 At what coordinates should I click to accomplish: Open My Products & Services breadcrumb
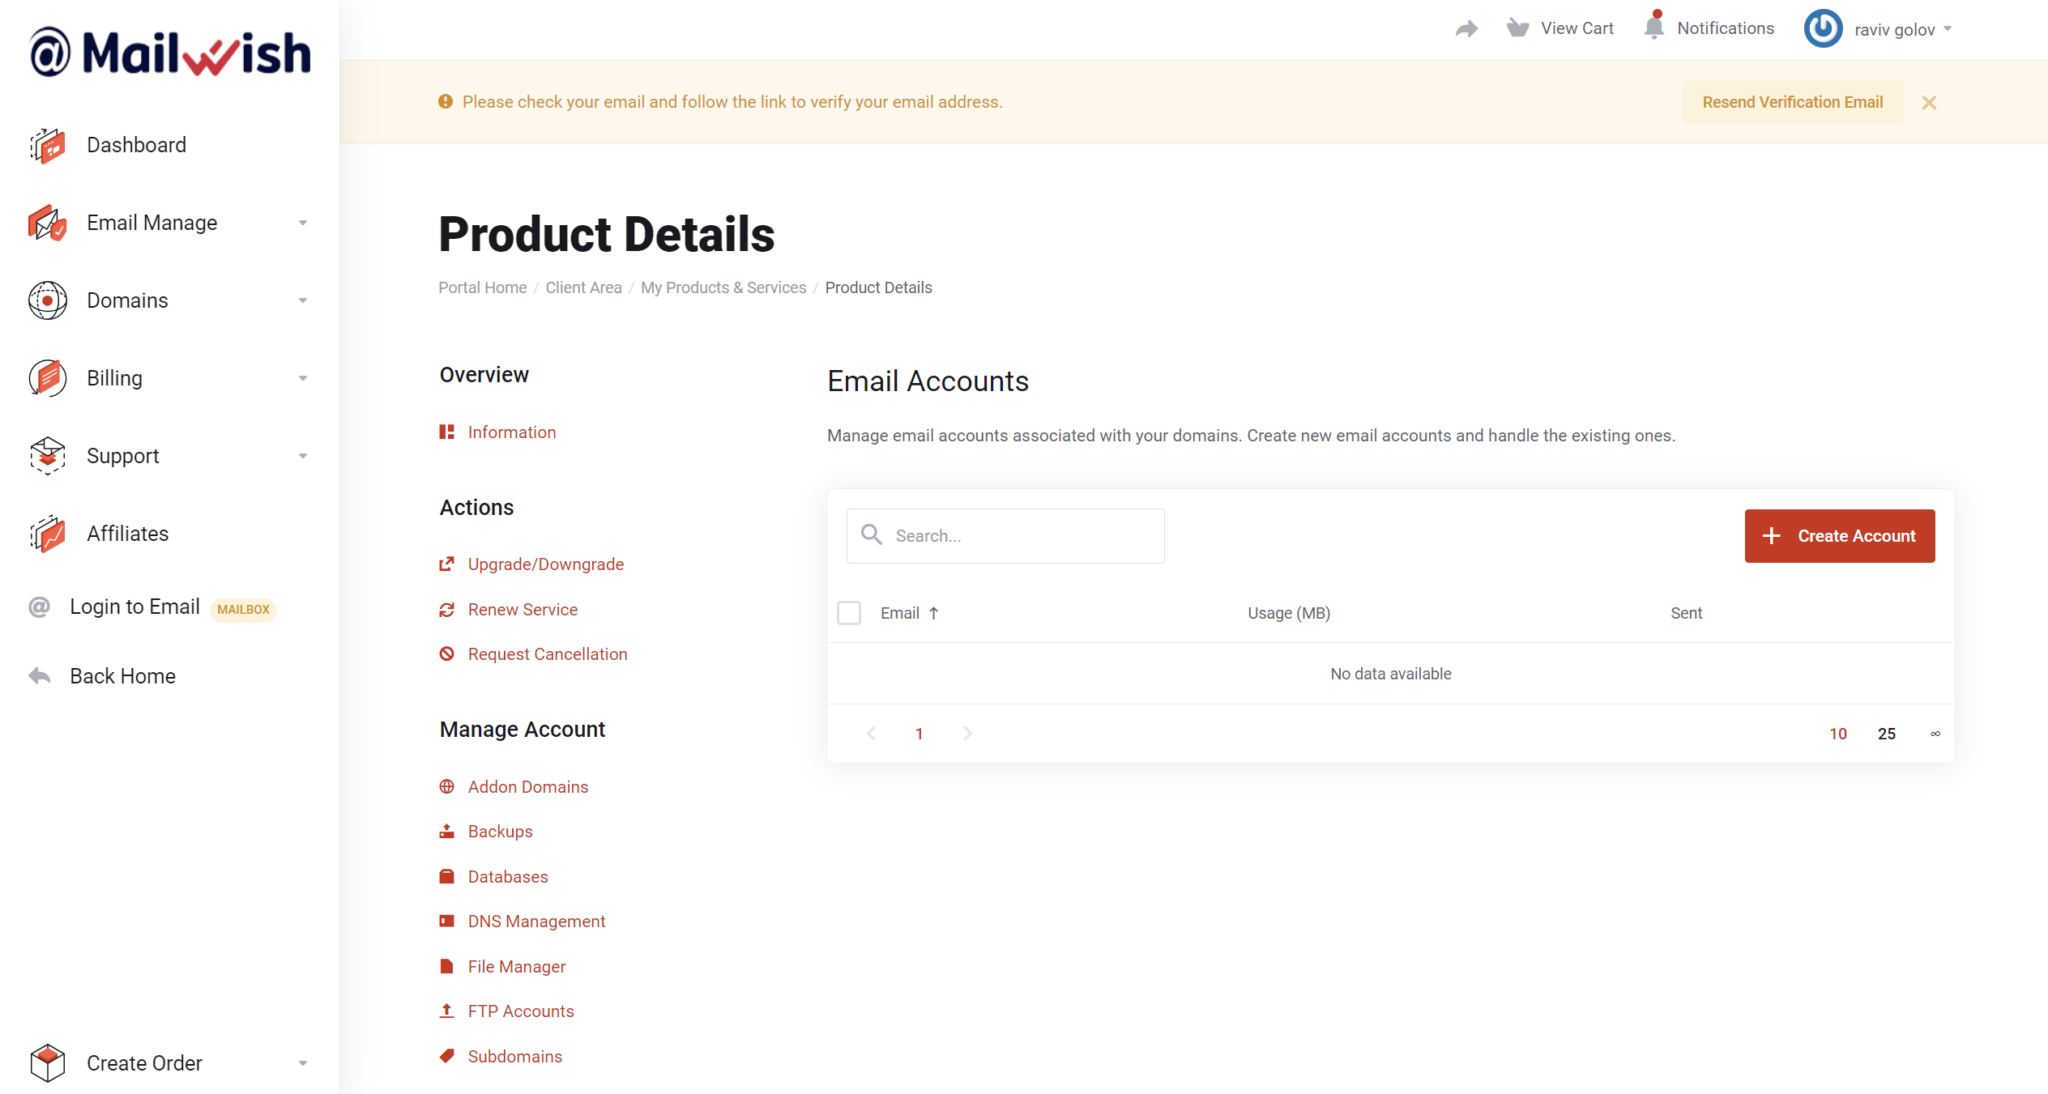[x=723, y=287]
